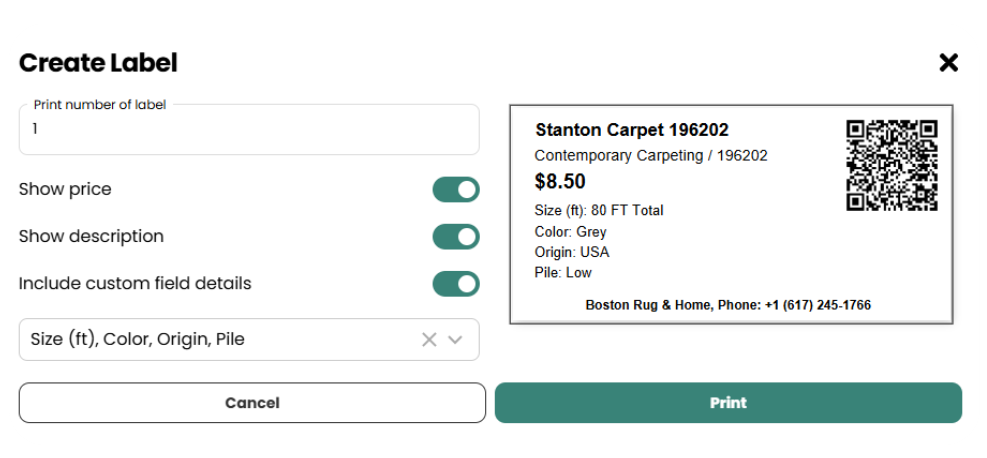Click the Boston Rug & Home footer line
This screenshot has width=987, height=458.
click(x=728, y=305)
